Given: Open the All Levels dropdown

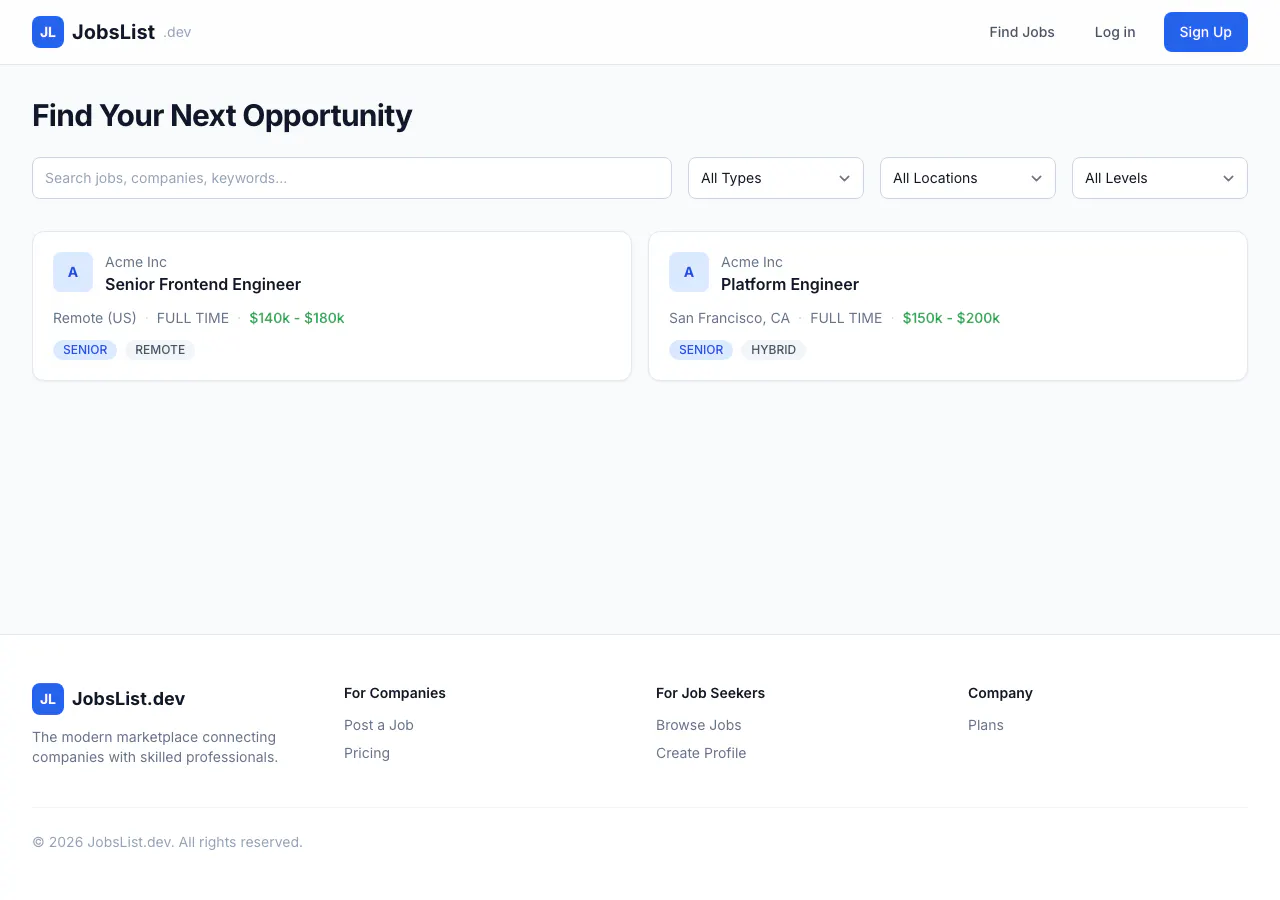Looking at the screenshot, I should (x=1160, y=178).
